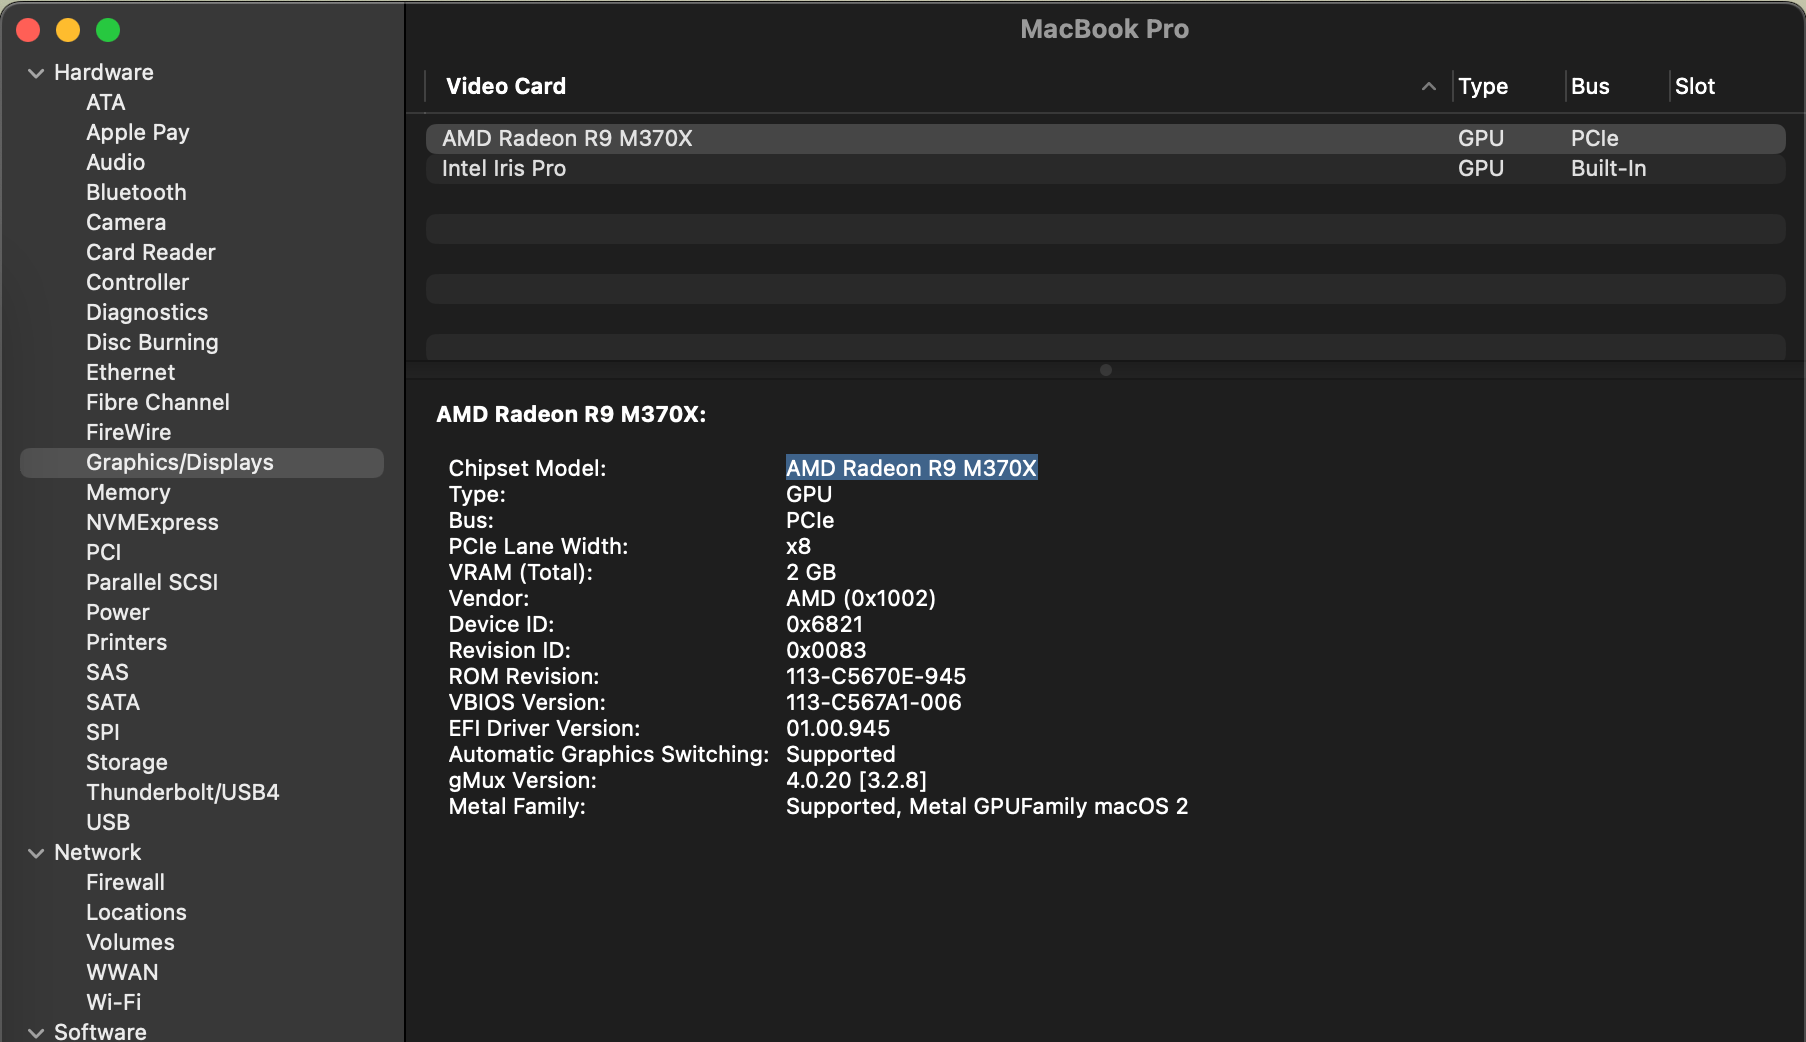The height and width of the screenshot is (1042, 1806).
Task: View Memory information
Action: tap(128, 492)
